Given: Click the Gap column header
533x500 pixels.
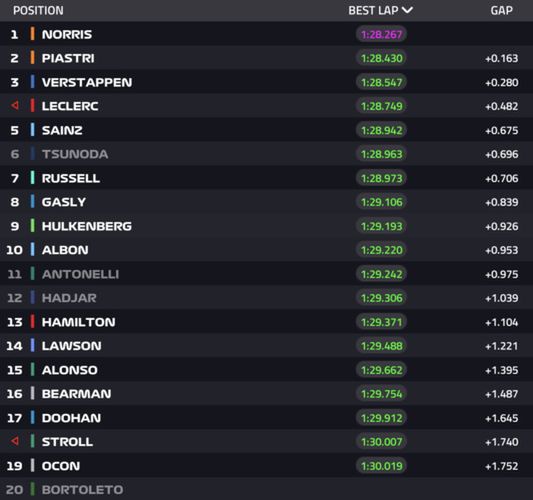Looking at the screenshot, I should pyautogui.click(x=501, y=11).
